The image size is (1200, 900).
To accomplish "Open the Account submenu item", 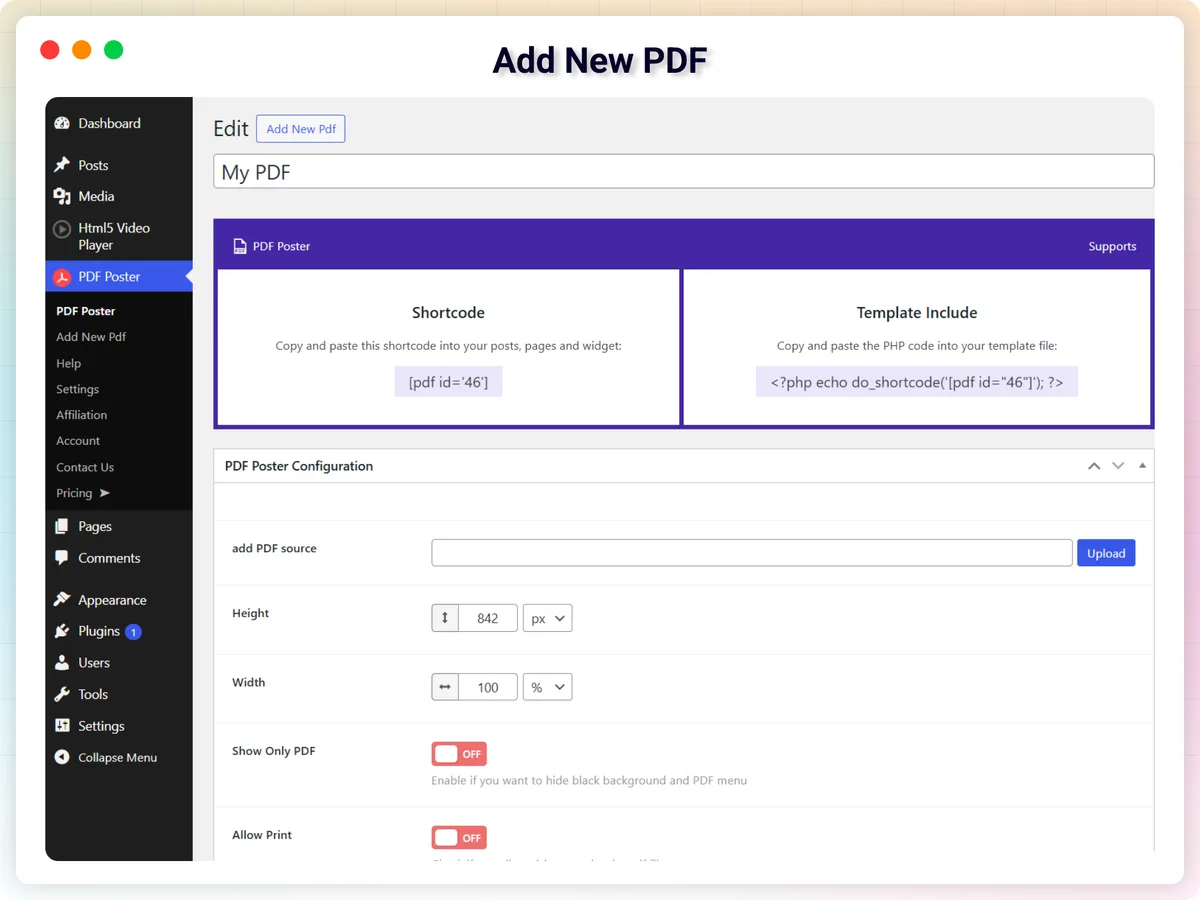I will click(x=78, y=441).
